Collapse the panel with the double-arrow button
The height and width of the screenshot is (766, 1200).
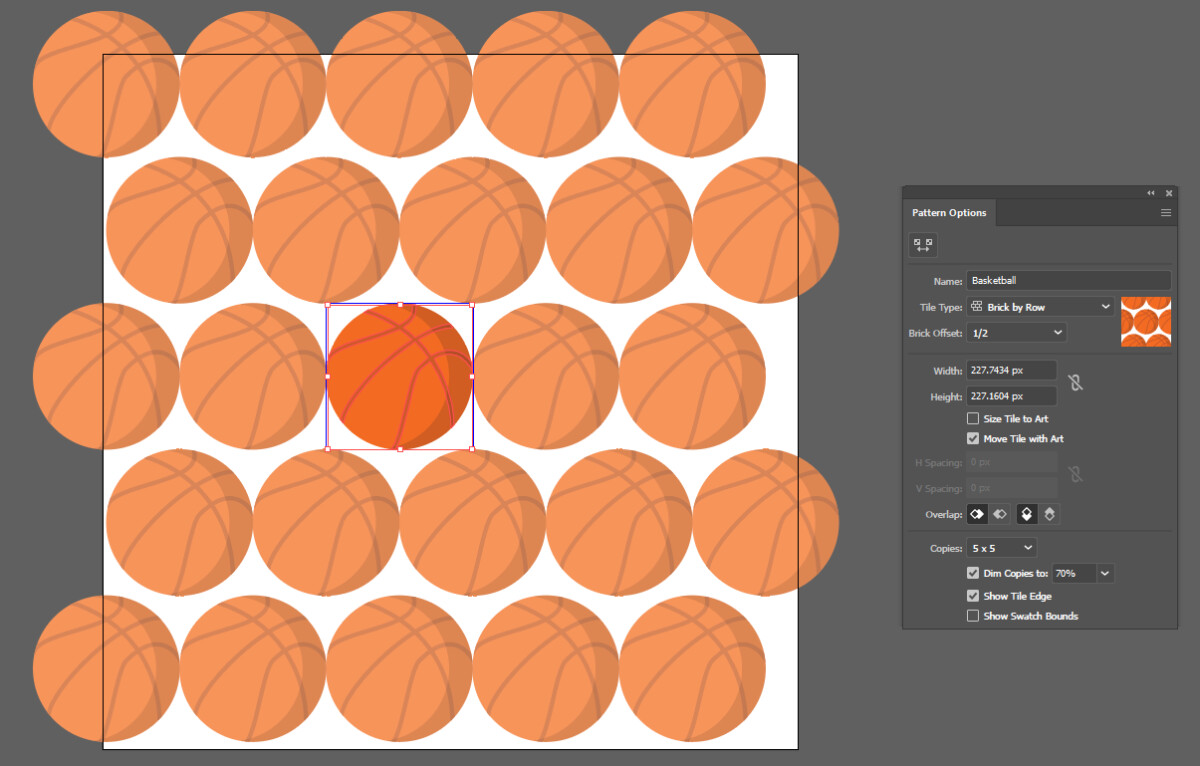coord(1150,193)
